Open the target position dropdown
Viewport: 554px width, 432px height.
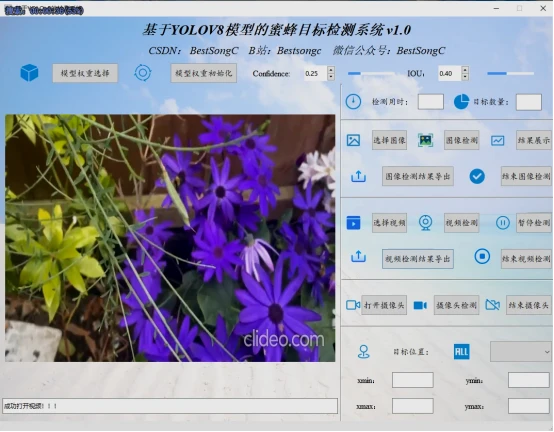521,352
